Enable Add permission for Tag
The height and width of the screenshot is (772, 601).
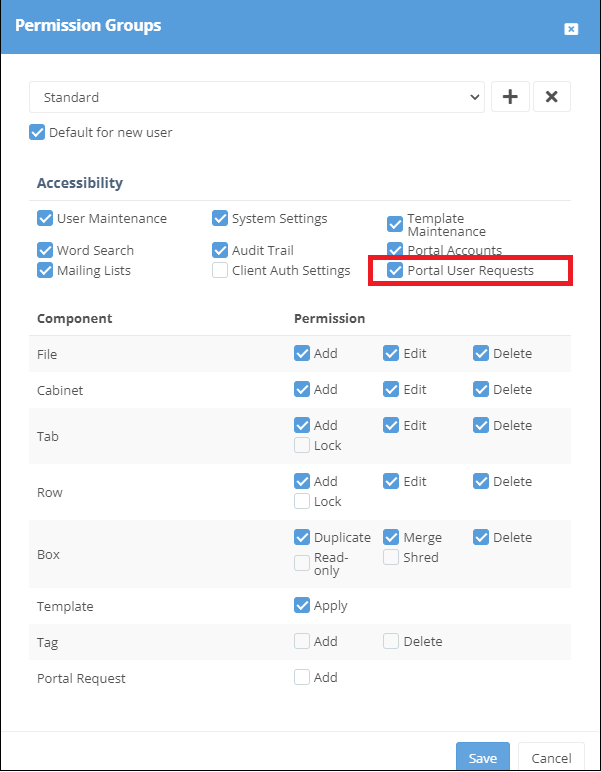point(302,641)
